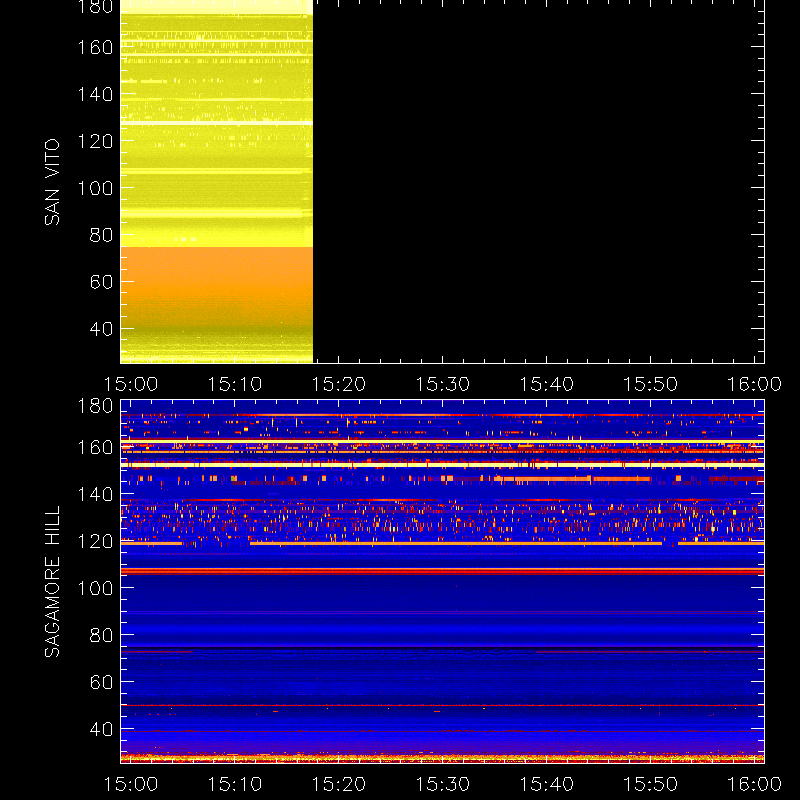This screenshot has height=800, width=800.
Task: Select the 80 tick label on San Vito axis
Action: click(101, 235)
